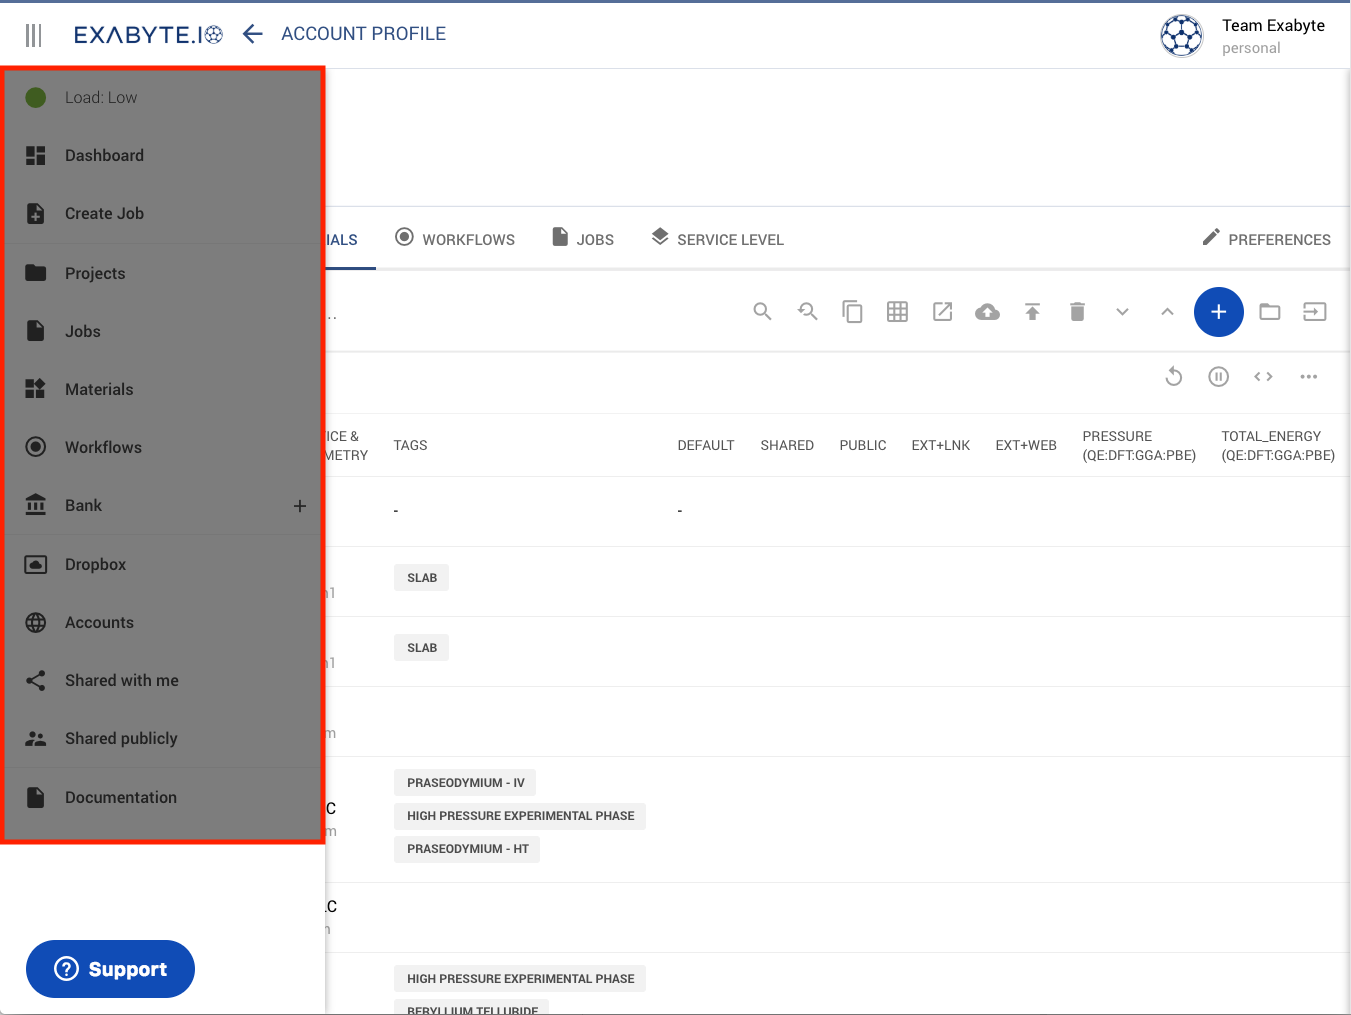1351x1015 pixels.
Task: Open Preferences
Action: 1266,239
